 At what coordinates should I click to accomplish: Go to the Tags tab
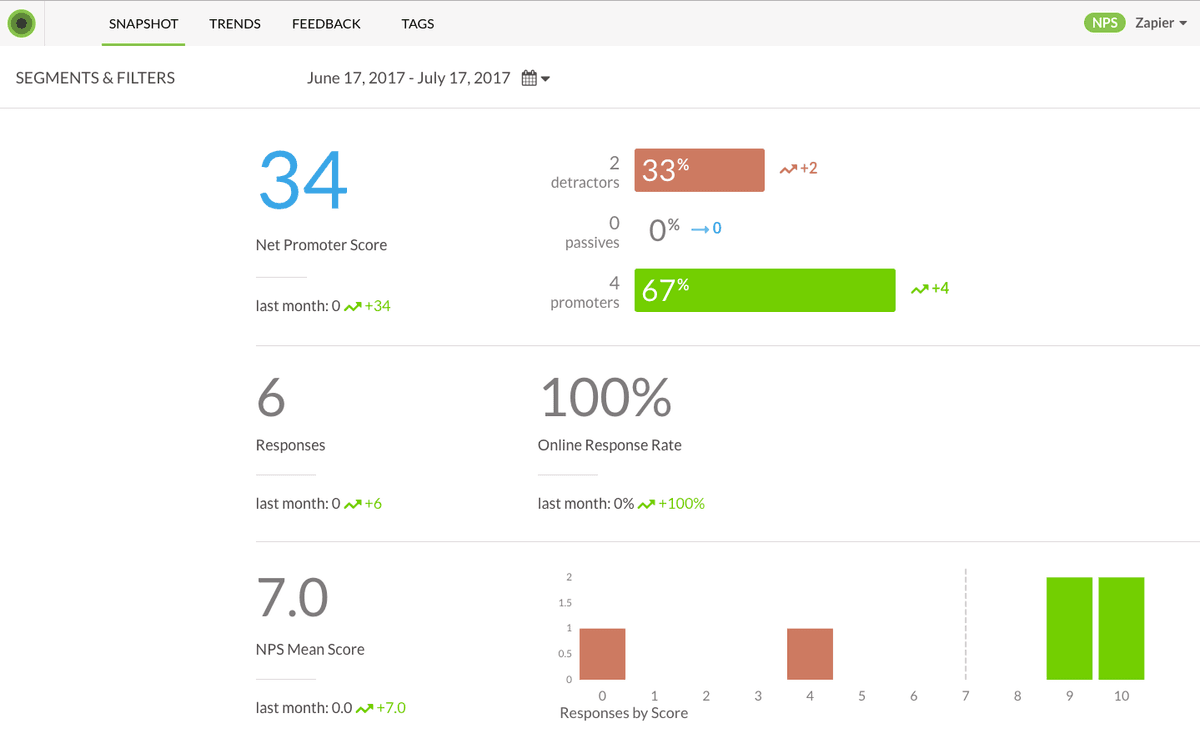tap(418, 23)
